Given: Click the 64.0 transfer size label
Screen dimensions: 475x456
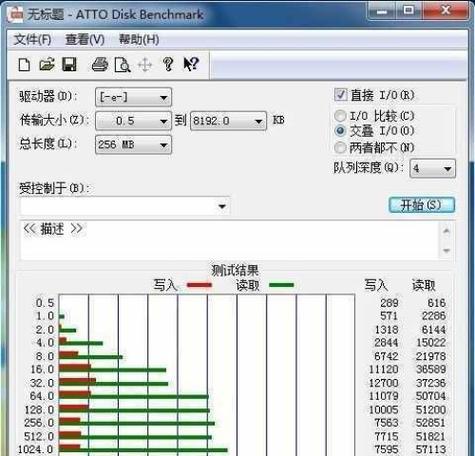Looking at the screenshot, I should (x=42, y=396).
